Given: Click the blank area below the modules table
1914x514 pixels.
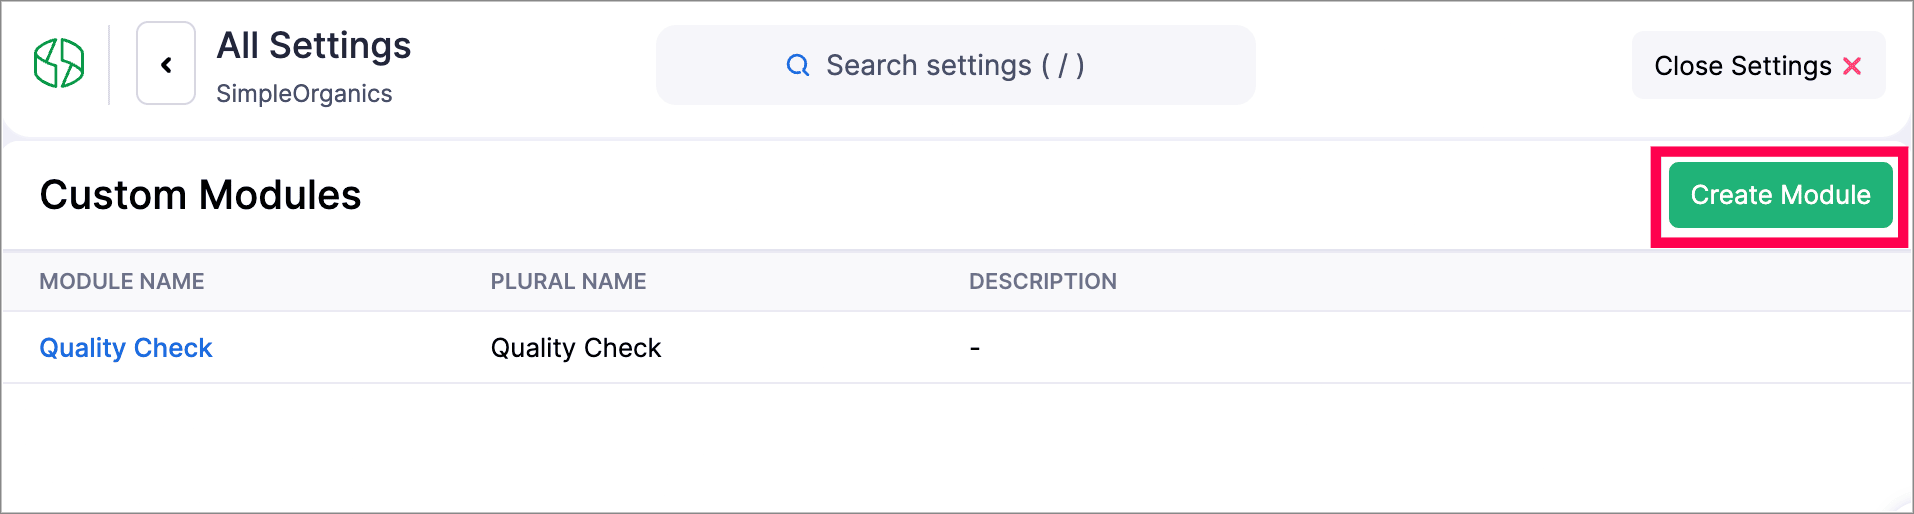Looking at the screenshot, I should click(x=956, y=450).
